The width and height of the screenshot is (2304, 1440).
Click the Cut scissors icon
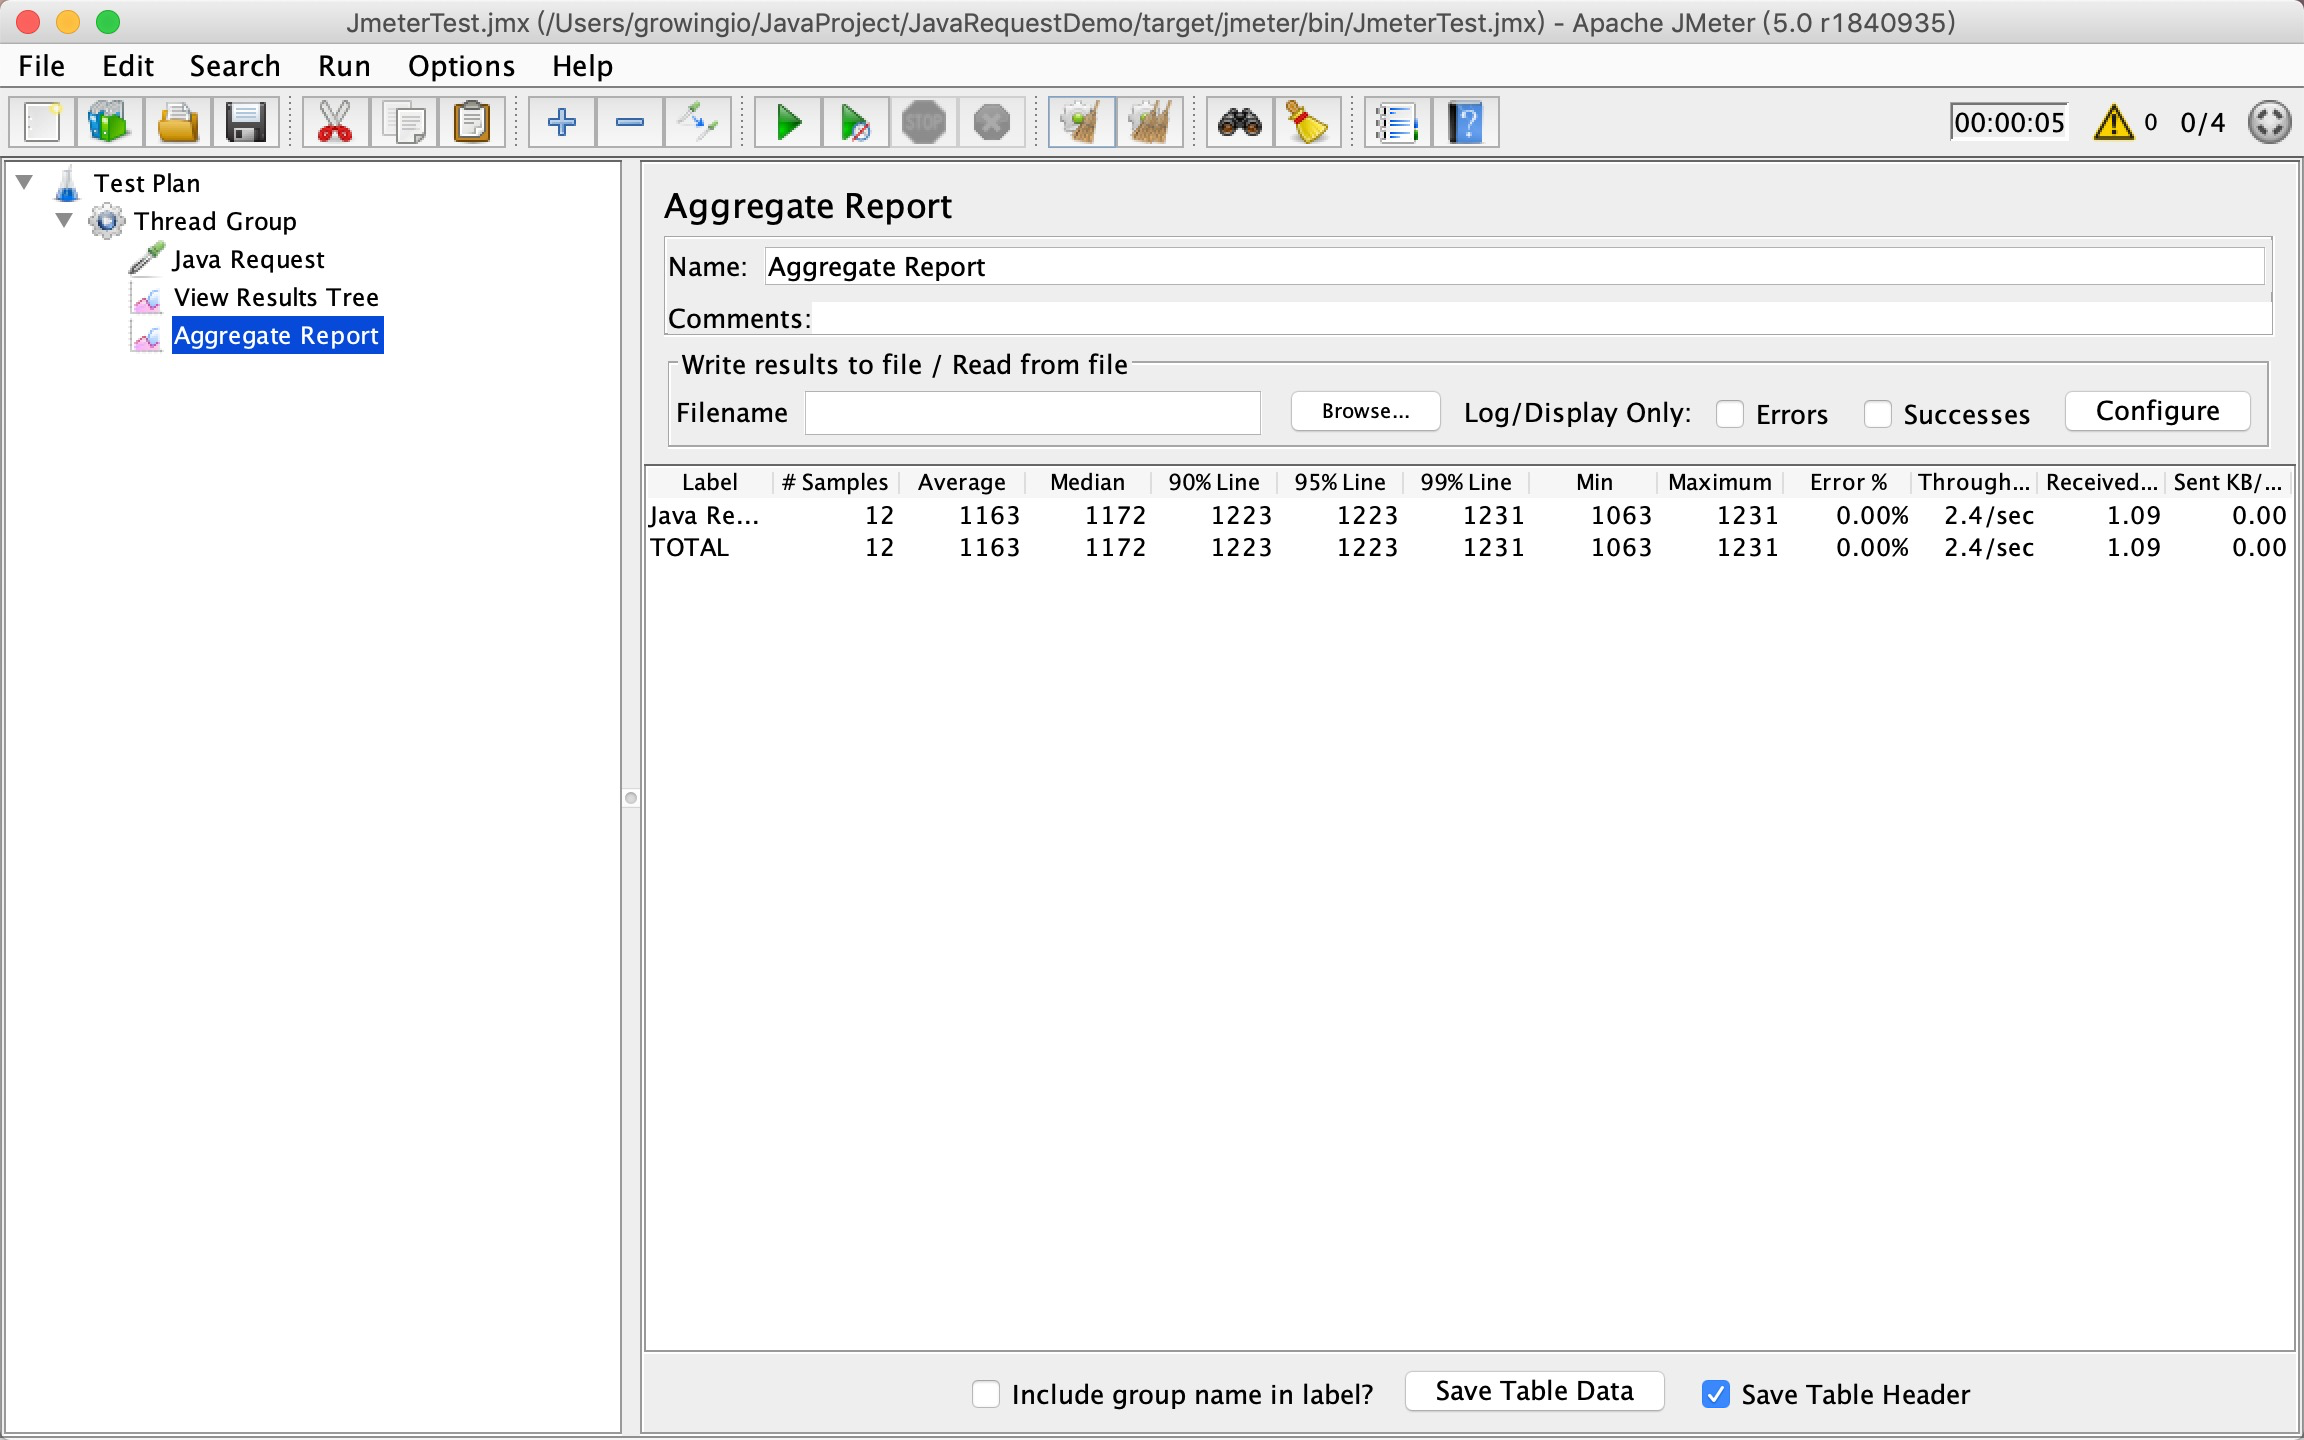pyautogui.click(x=335, y=123)
